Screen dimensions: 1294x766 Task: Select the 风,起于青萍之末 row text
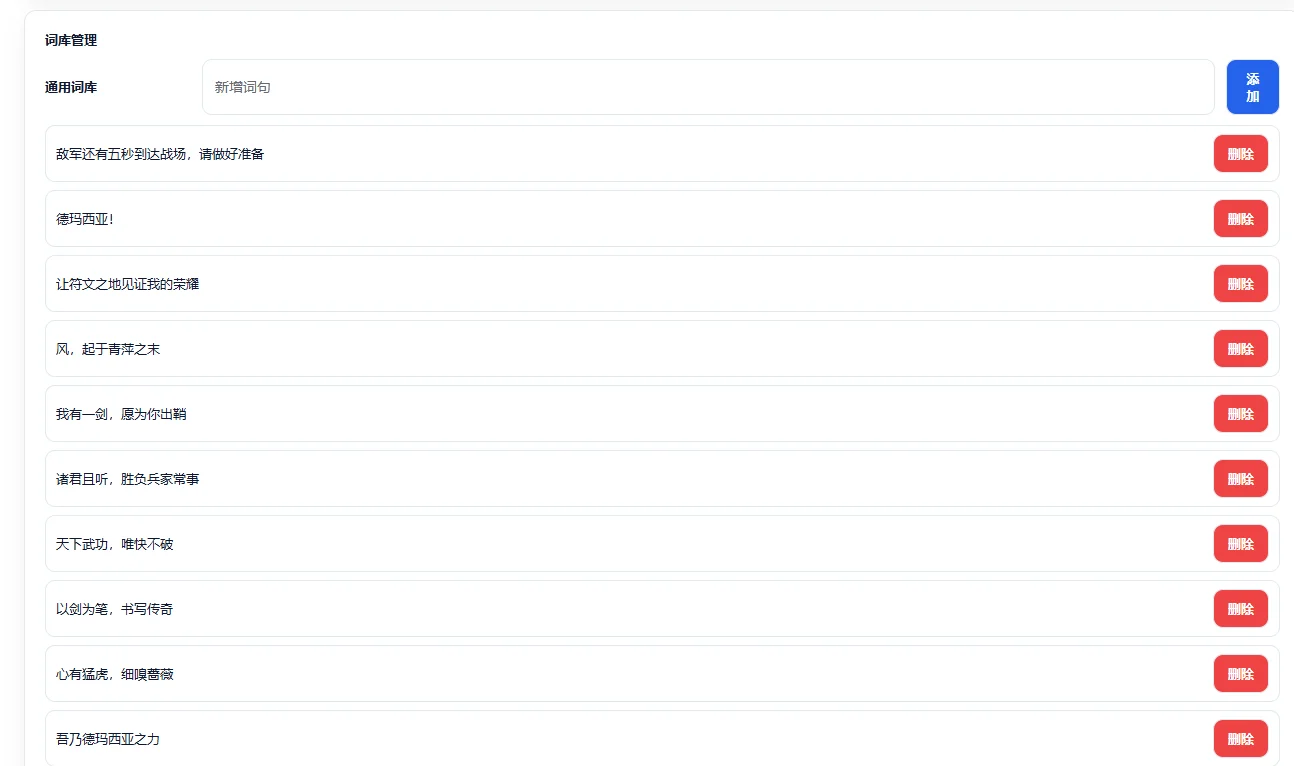(108, 349)
